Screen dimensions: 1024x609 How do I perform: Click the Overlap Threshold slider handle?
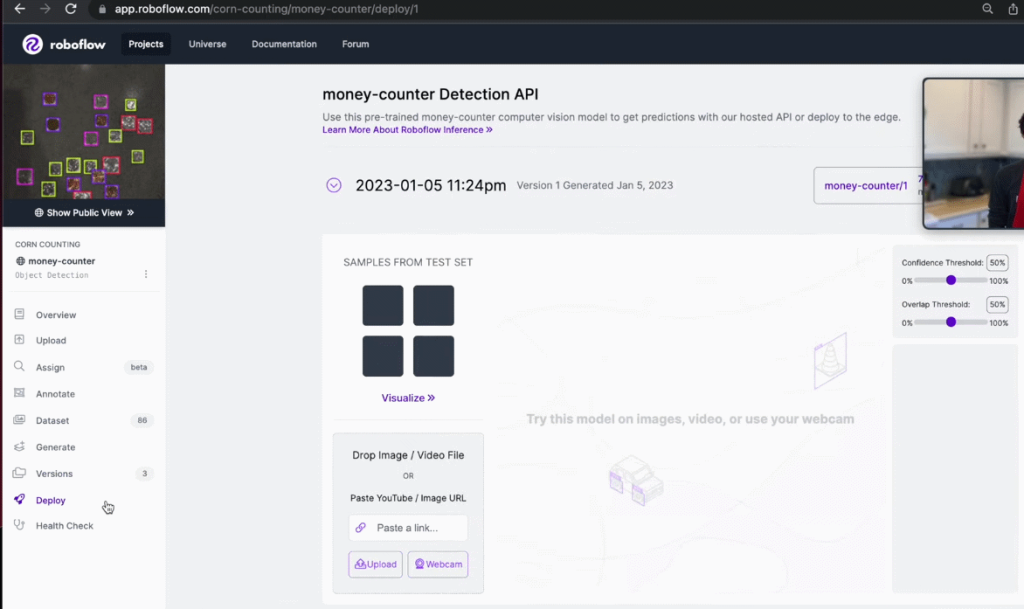tap(951, 322)
